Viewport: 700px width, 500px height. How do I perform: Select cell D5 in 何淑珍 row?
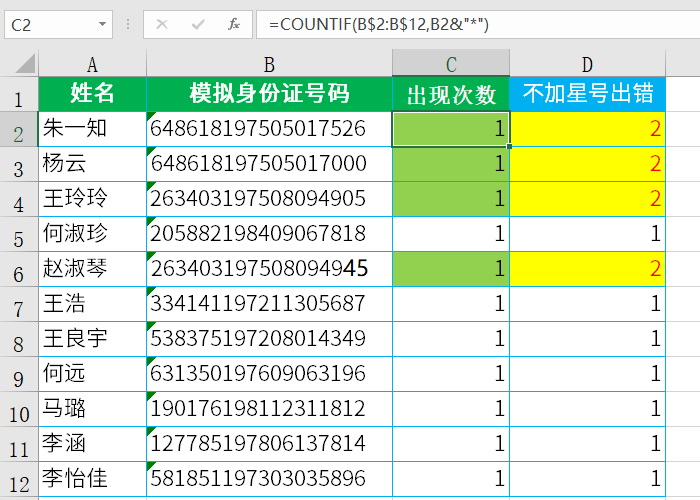pyautogui.click(x=588, y=234)
